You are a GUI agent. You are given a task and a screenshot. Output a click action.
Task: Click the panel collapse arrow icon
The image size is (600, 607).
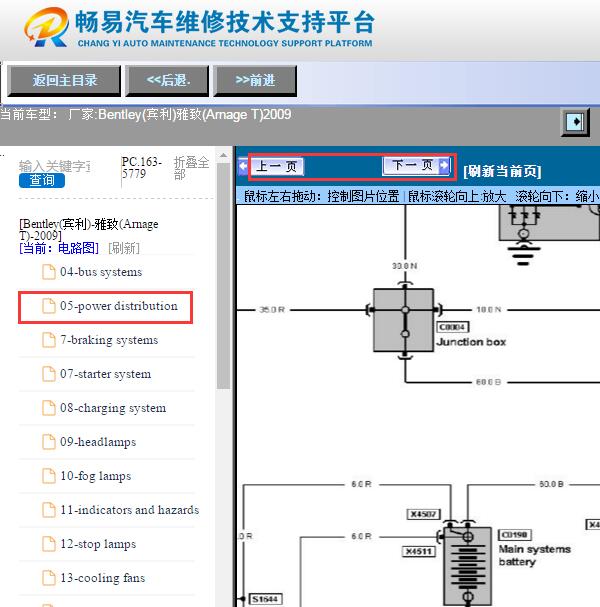click(576, 122)
